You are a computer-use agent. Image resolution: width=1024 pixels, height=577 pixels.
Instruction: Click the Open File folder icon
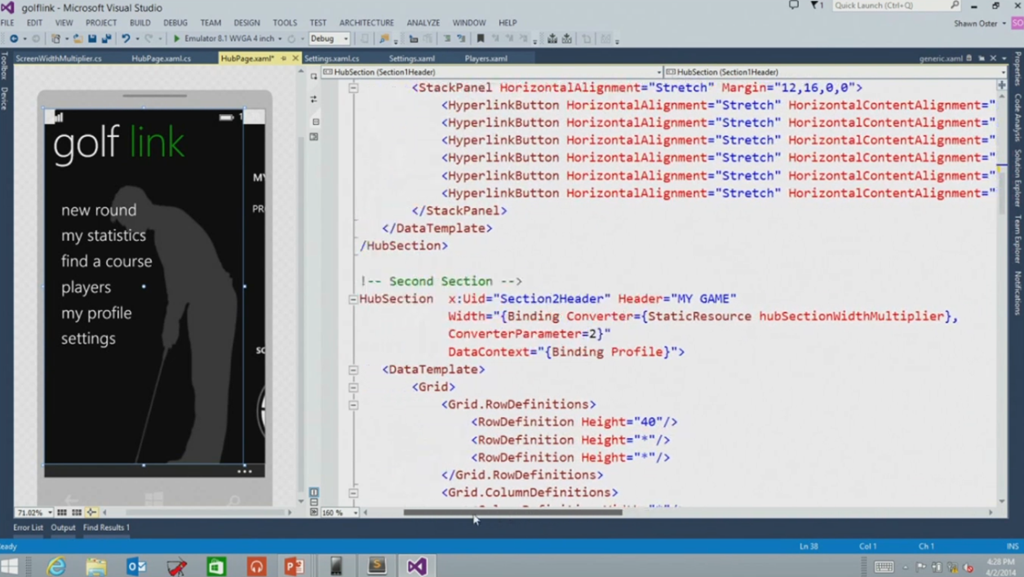pos(78,39)
